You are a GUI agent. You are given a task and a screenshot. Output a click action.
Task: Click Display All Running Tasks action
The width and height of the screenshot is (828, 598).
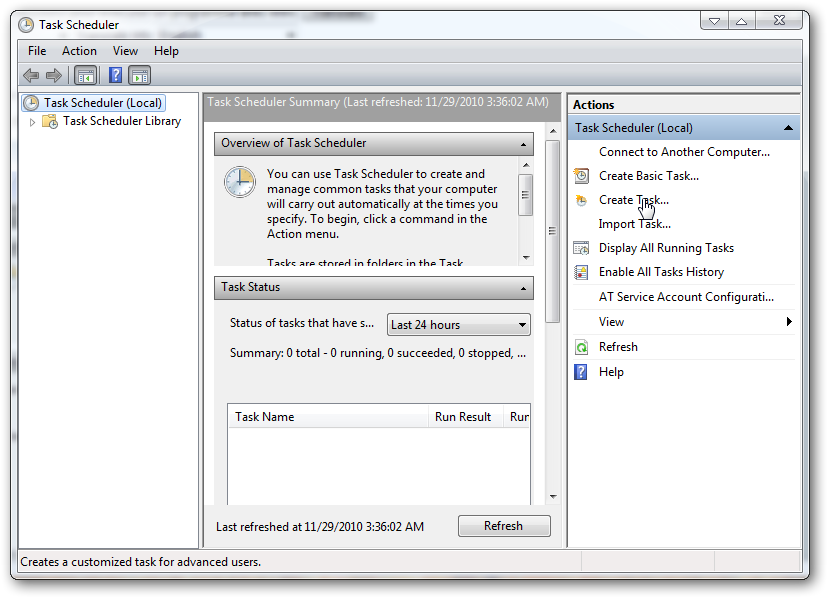[666, 248]
